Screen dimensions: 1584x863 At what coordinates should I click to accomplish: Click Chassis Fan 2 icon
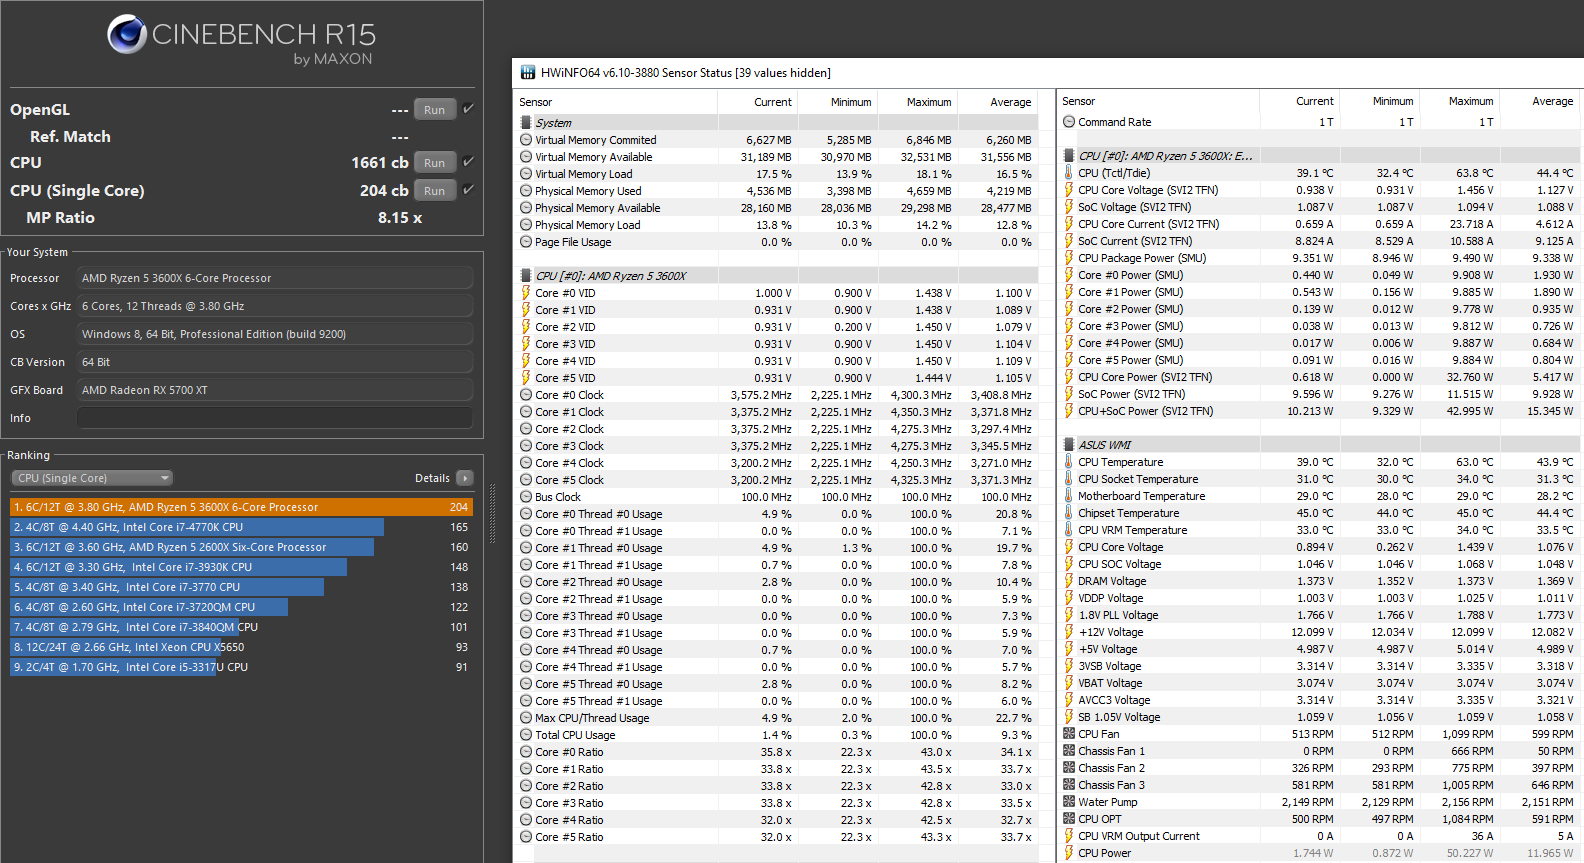1069,768
